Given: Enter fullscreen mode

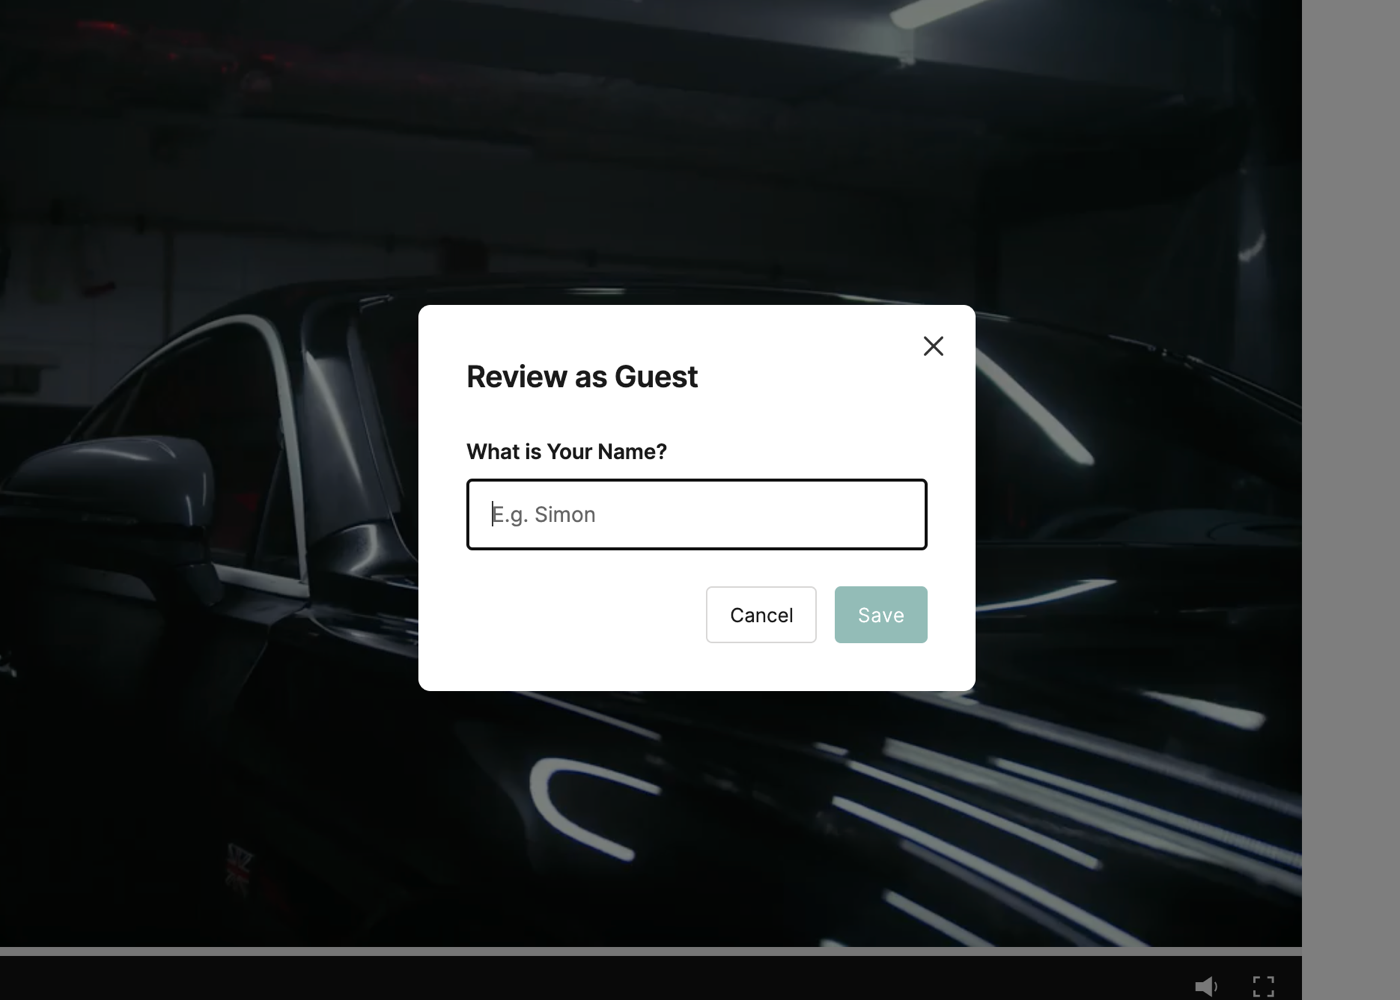Looking at the screenshot, I should pos(1263,986).
